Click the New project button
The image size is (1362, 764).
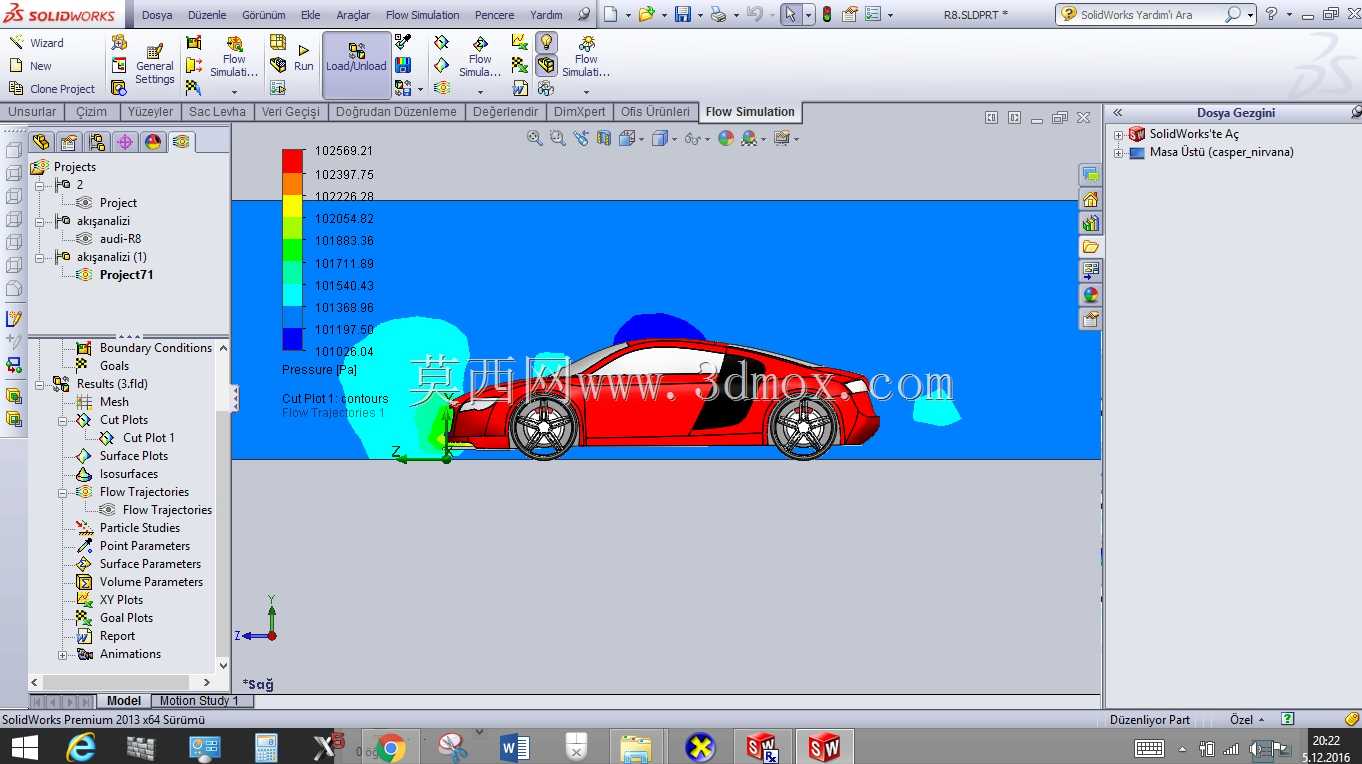[x=30, y=66]
